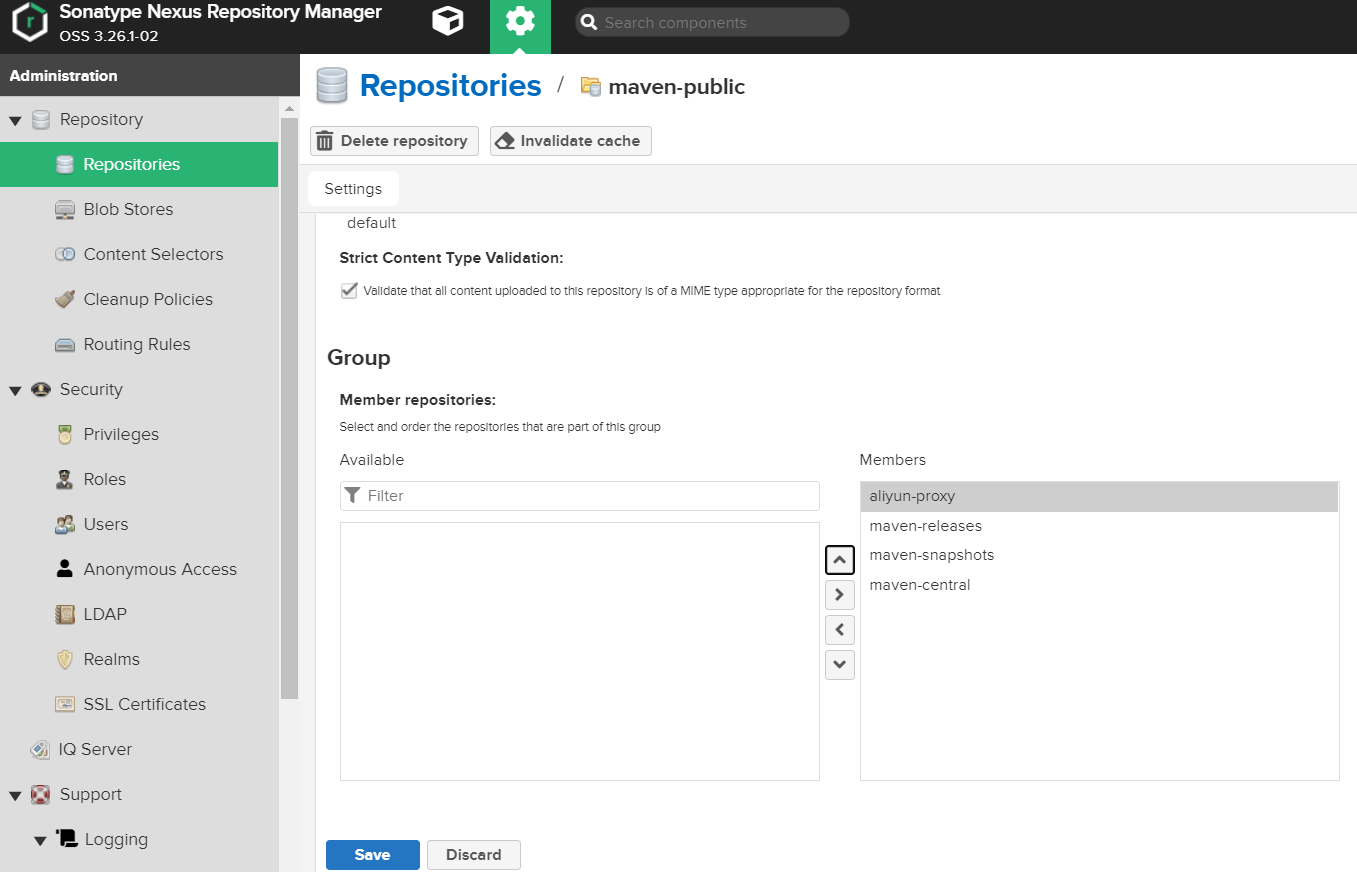
Task: Click the Search components field
Action: (712, 22)
